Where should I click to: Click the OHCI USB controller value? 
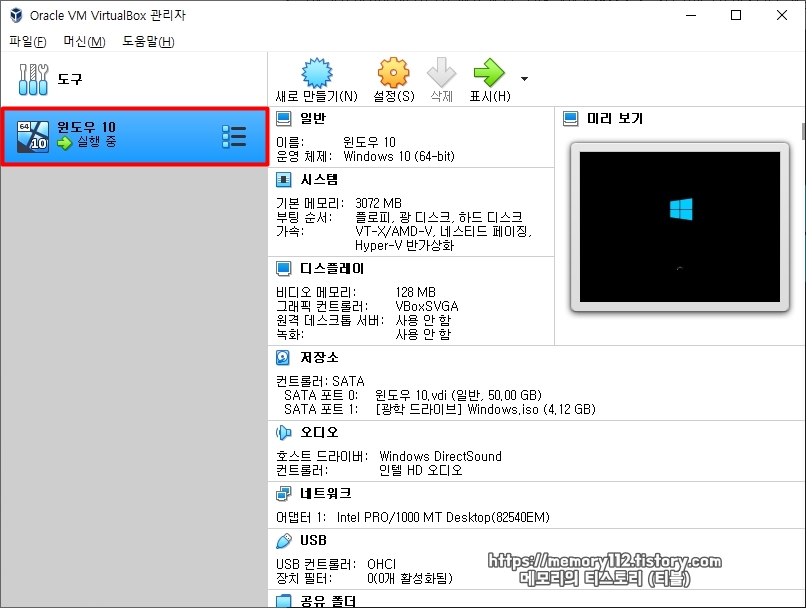tap(381, 564)
